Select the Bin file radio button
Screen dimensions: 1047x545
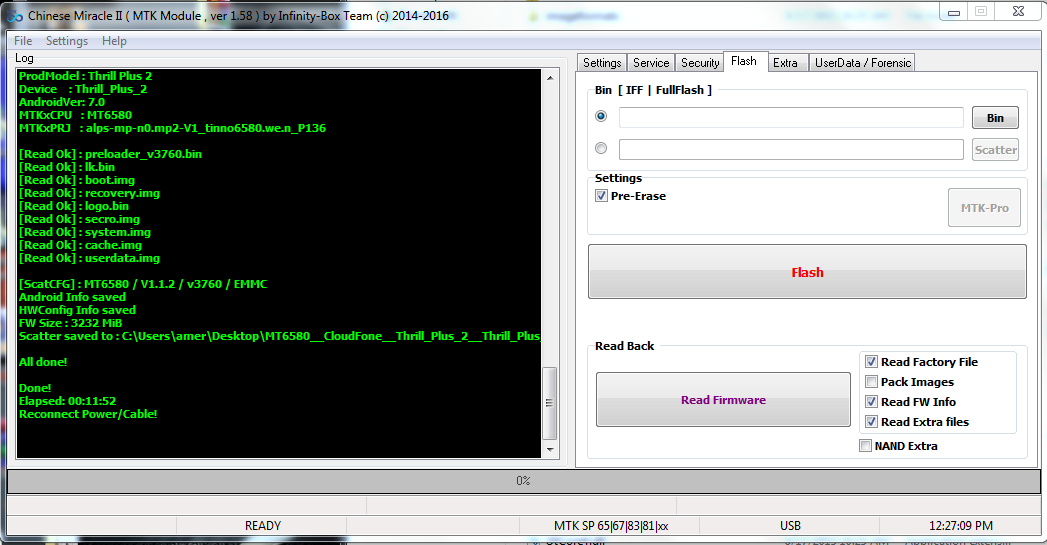pos(601,116)
